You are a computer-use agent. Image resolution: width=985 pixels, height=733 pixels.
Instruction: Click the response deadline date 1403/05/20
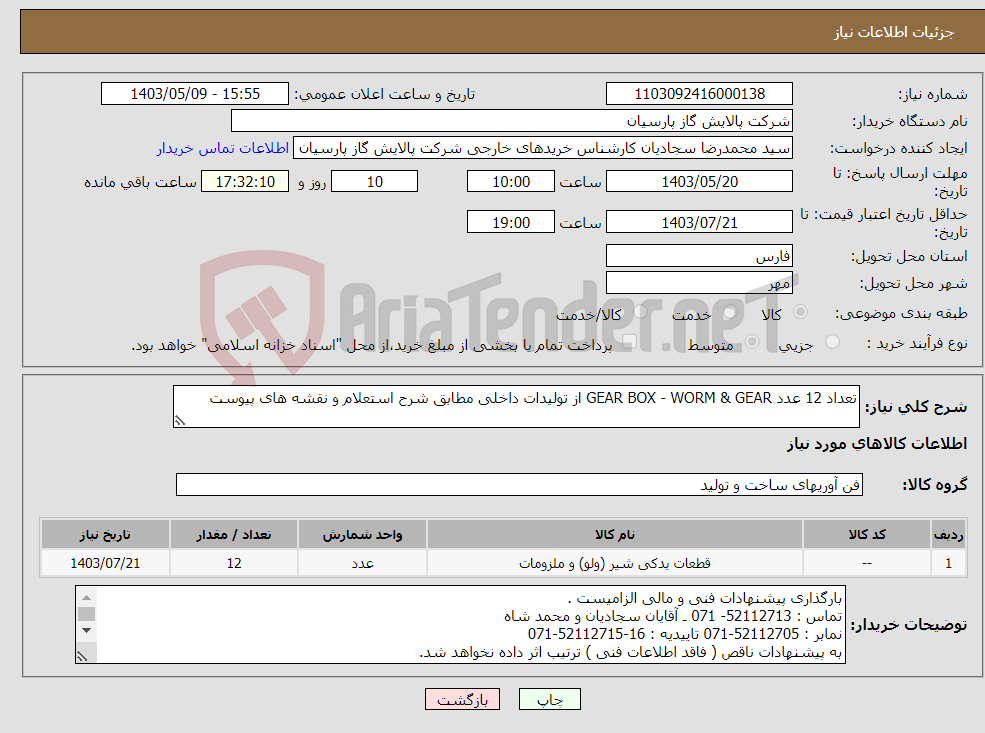click(x=699, y=182)
